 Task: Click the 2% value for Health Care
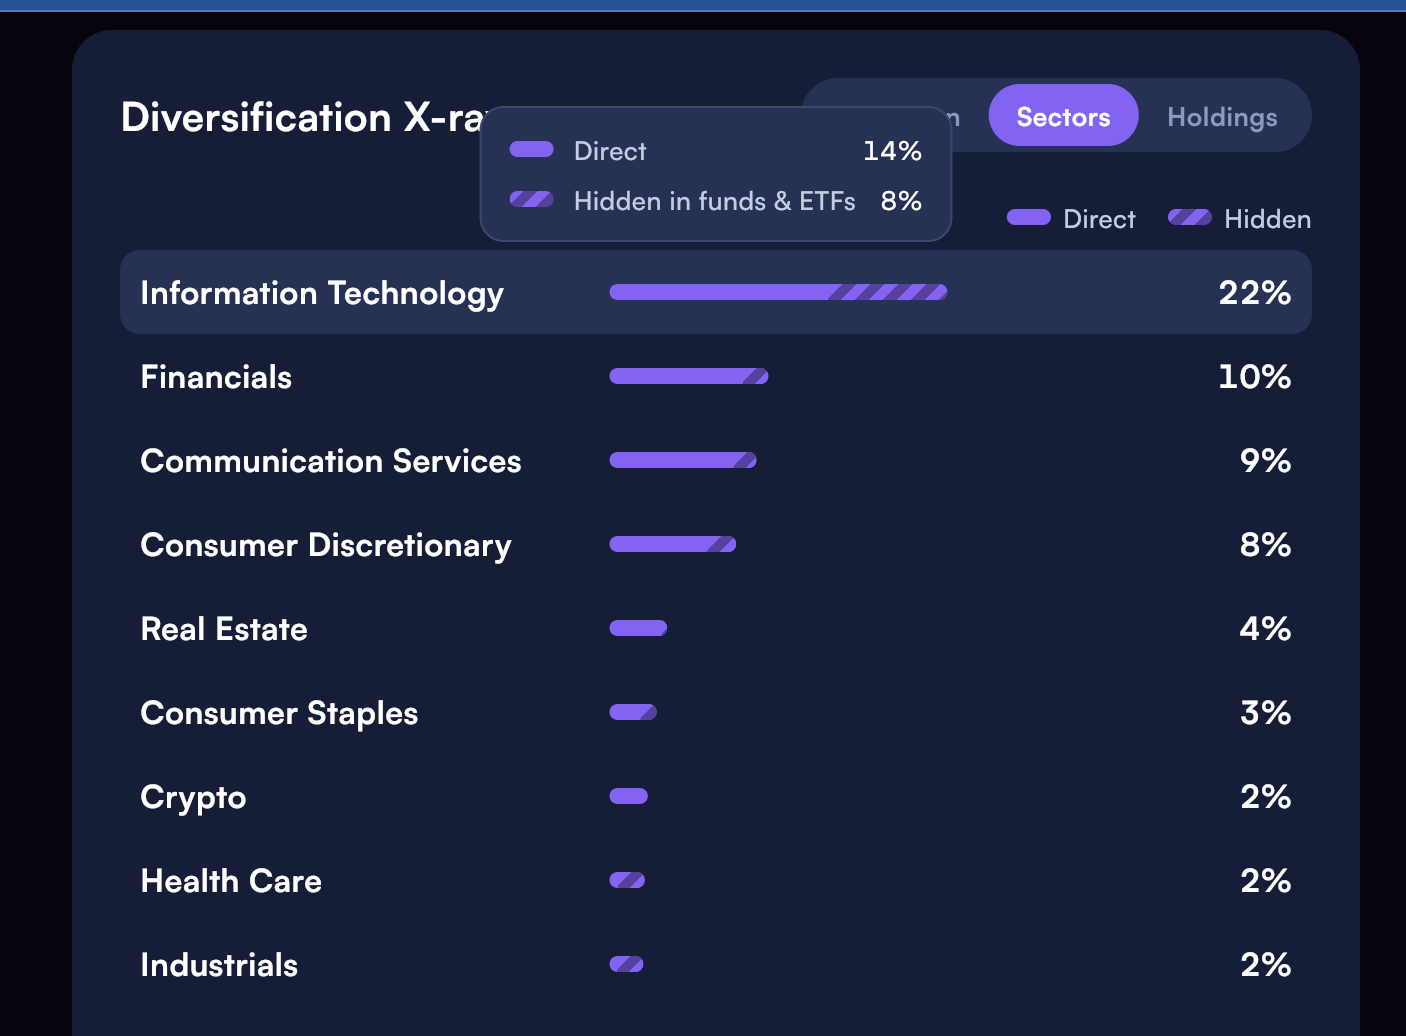(x=1265, y=881)
